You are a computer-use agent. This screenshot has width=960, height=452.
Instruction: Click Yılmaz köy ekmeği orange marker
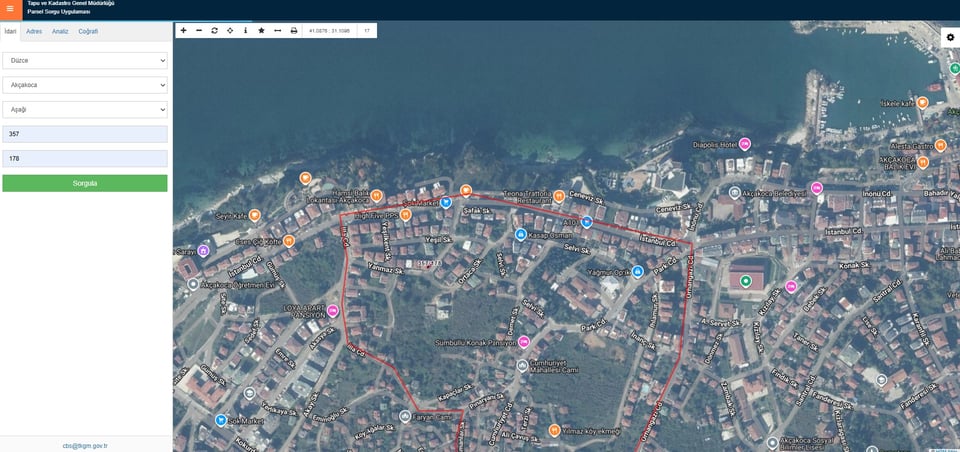(x=554, y=430)
